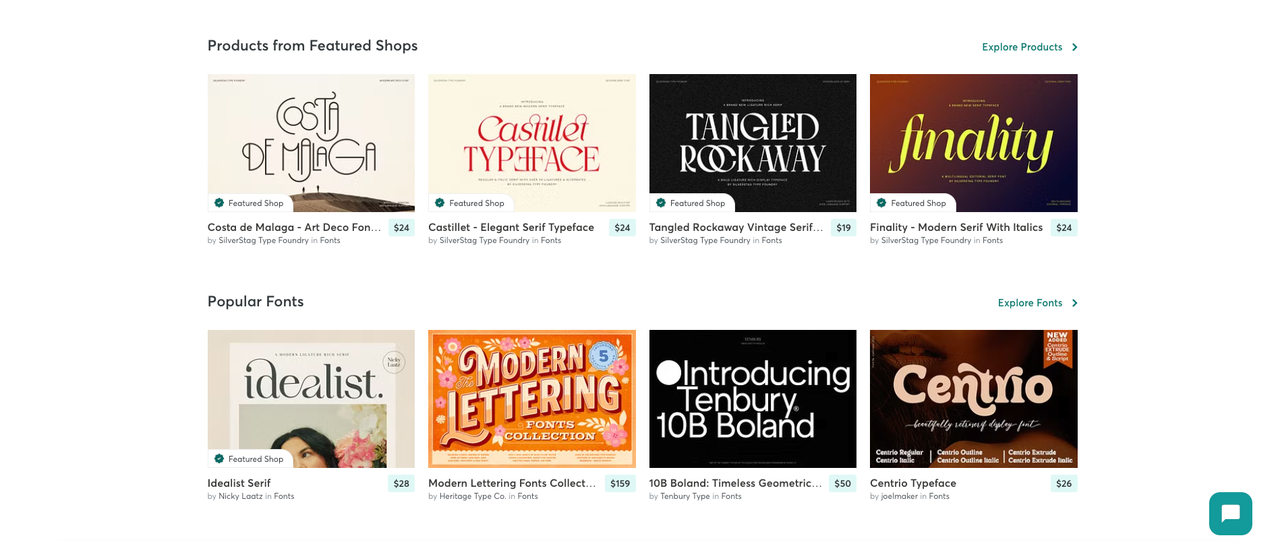
Task: Open the Centrio Typeface preview image
Action: click(x=973, y=398)
